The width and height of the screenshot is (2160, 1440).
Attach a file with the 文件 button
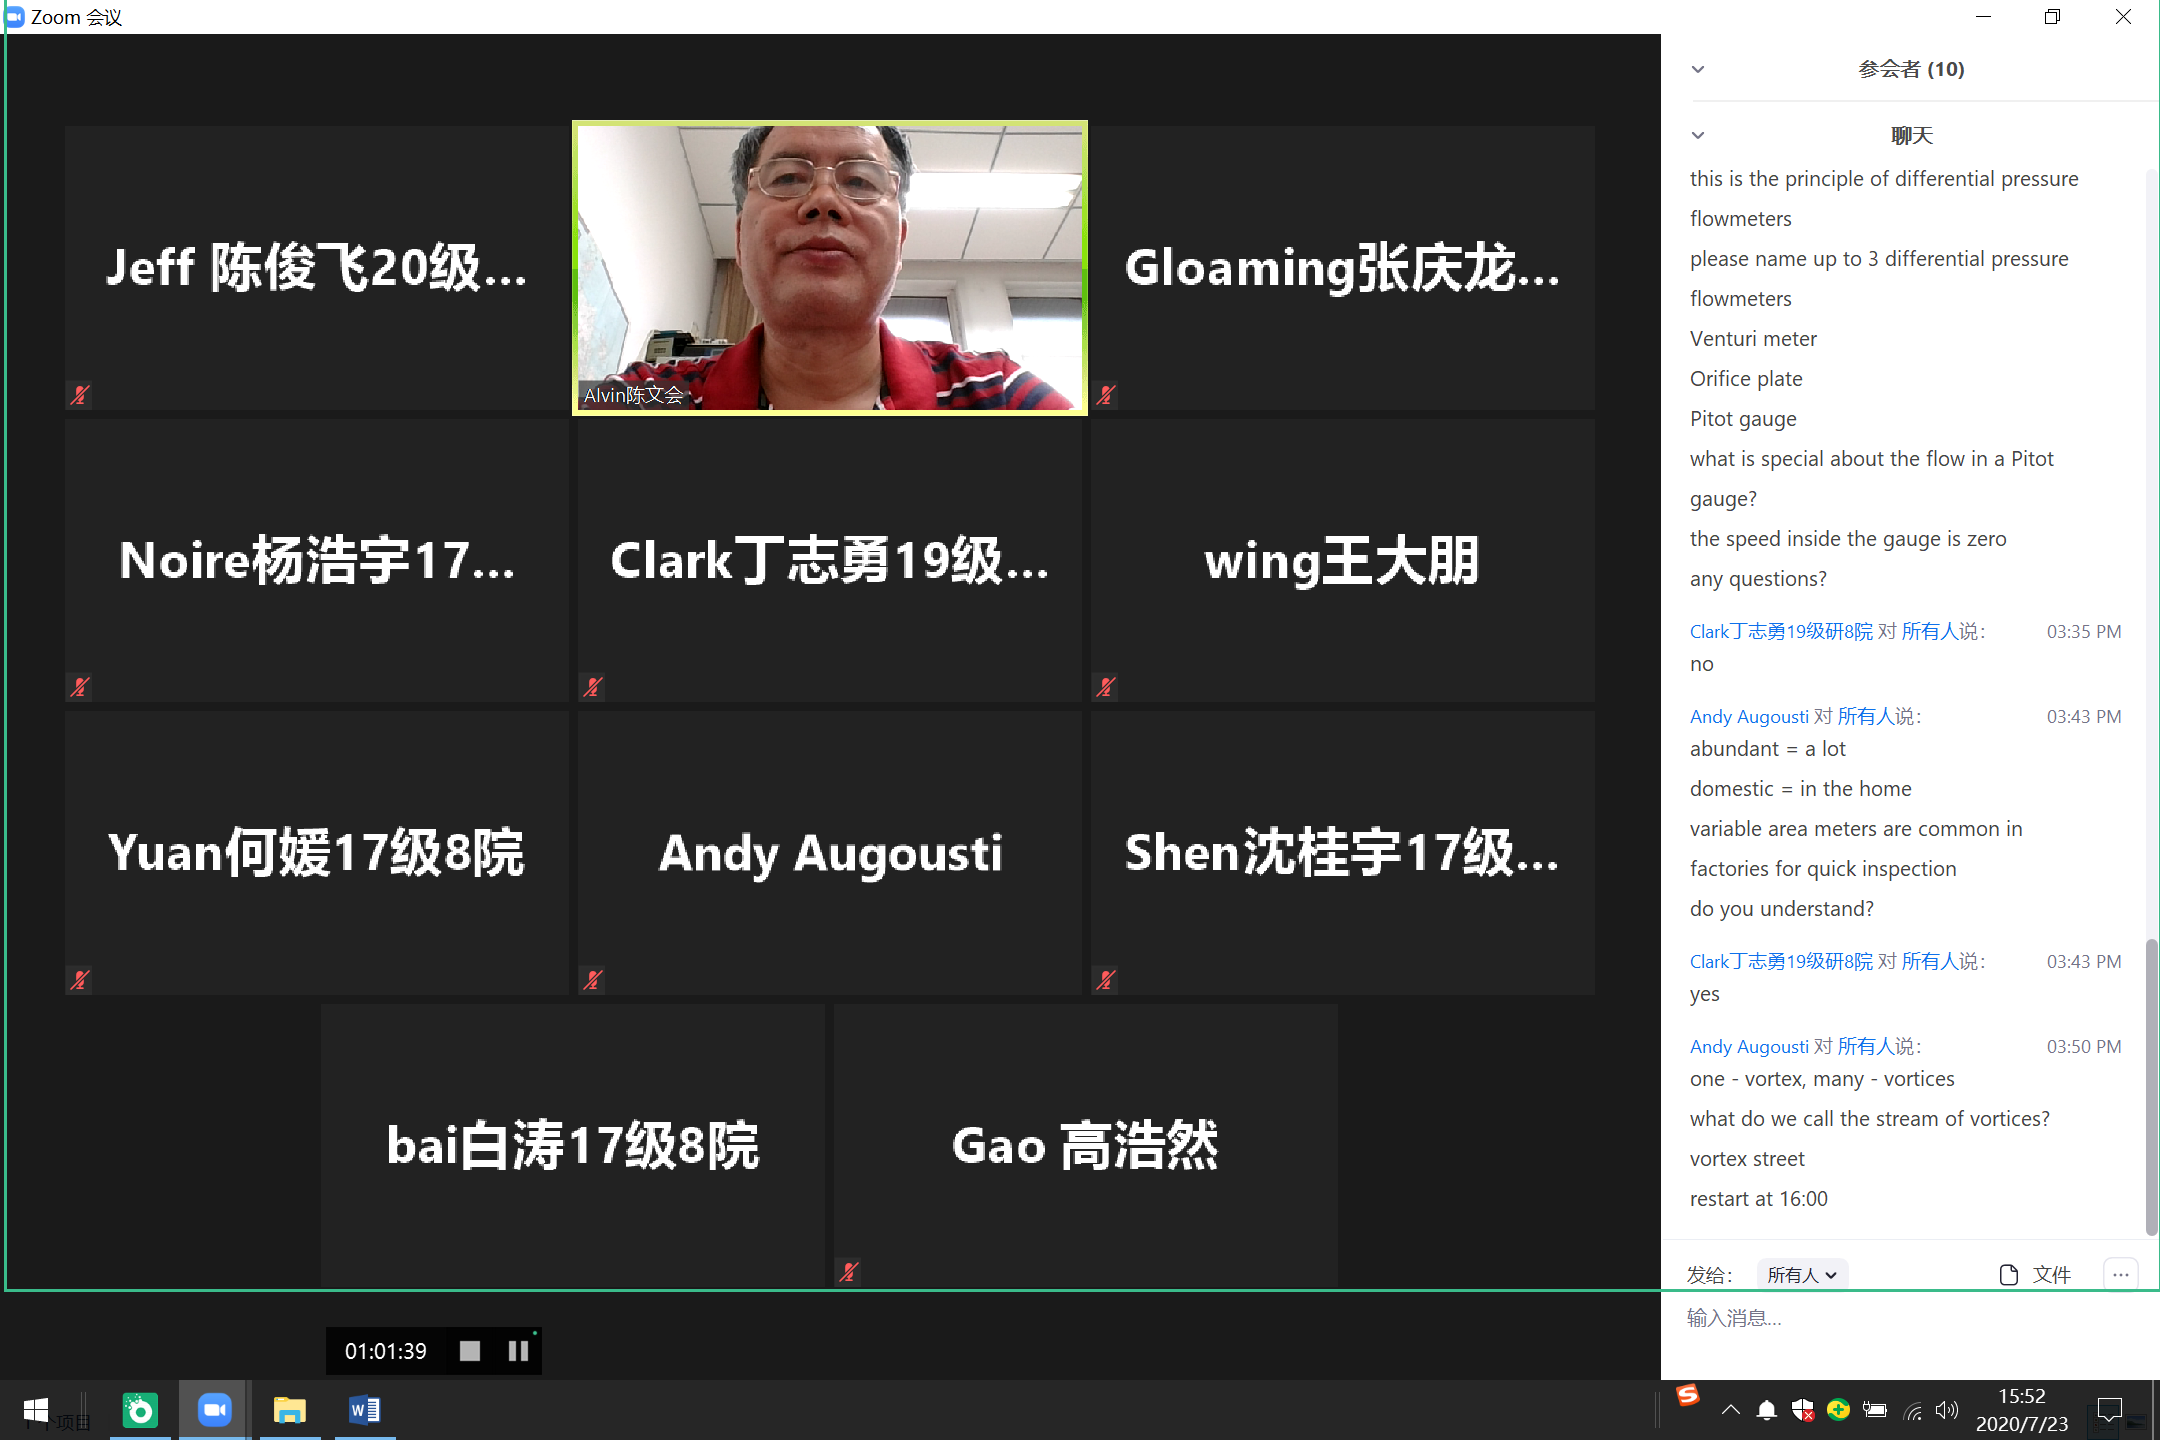(x=2035, y=1274)
